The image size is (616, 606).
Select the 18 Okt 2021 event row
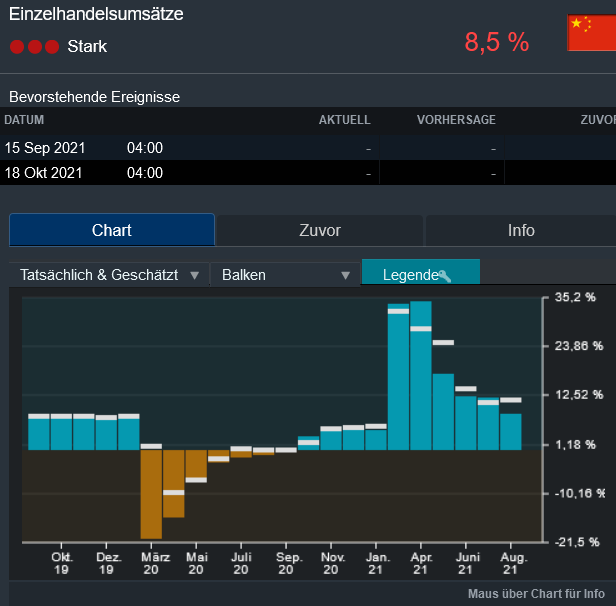[x=308, y=173]
